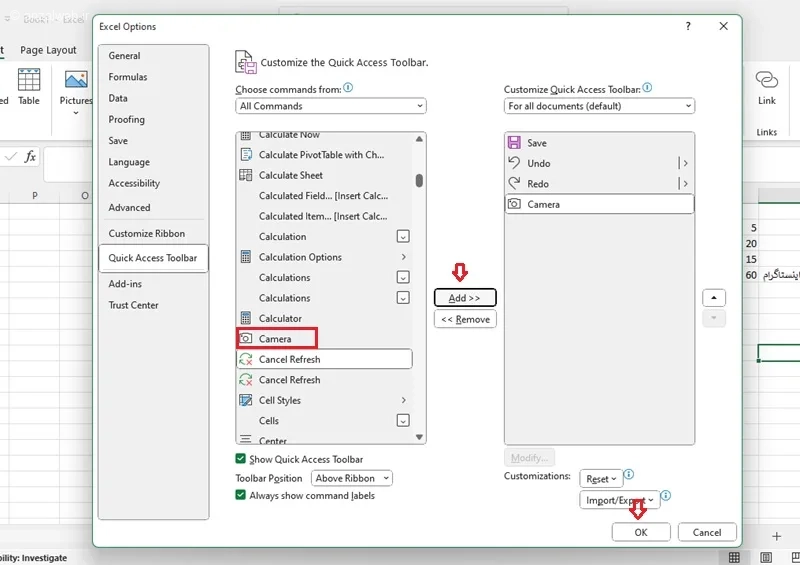Toggle Always show command labels checkbox
Image resolution: width=800 pixels, height=565 pixels.
pos(241,495)
